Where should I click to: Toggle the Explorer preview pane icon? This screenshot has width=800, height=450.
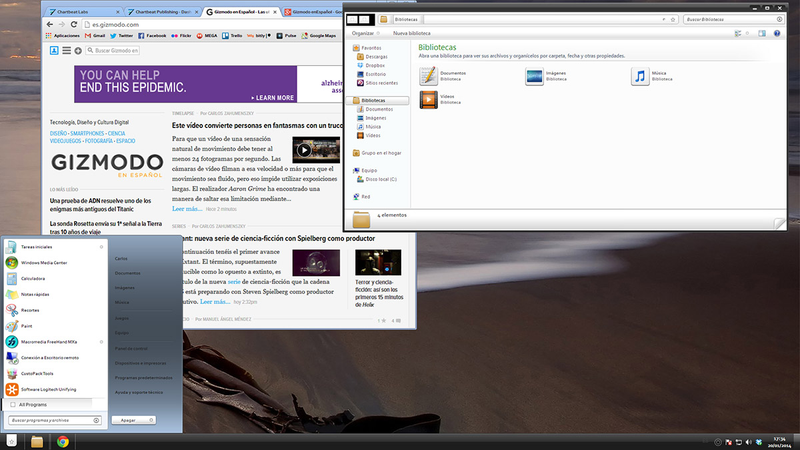click(762, 33)
